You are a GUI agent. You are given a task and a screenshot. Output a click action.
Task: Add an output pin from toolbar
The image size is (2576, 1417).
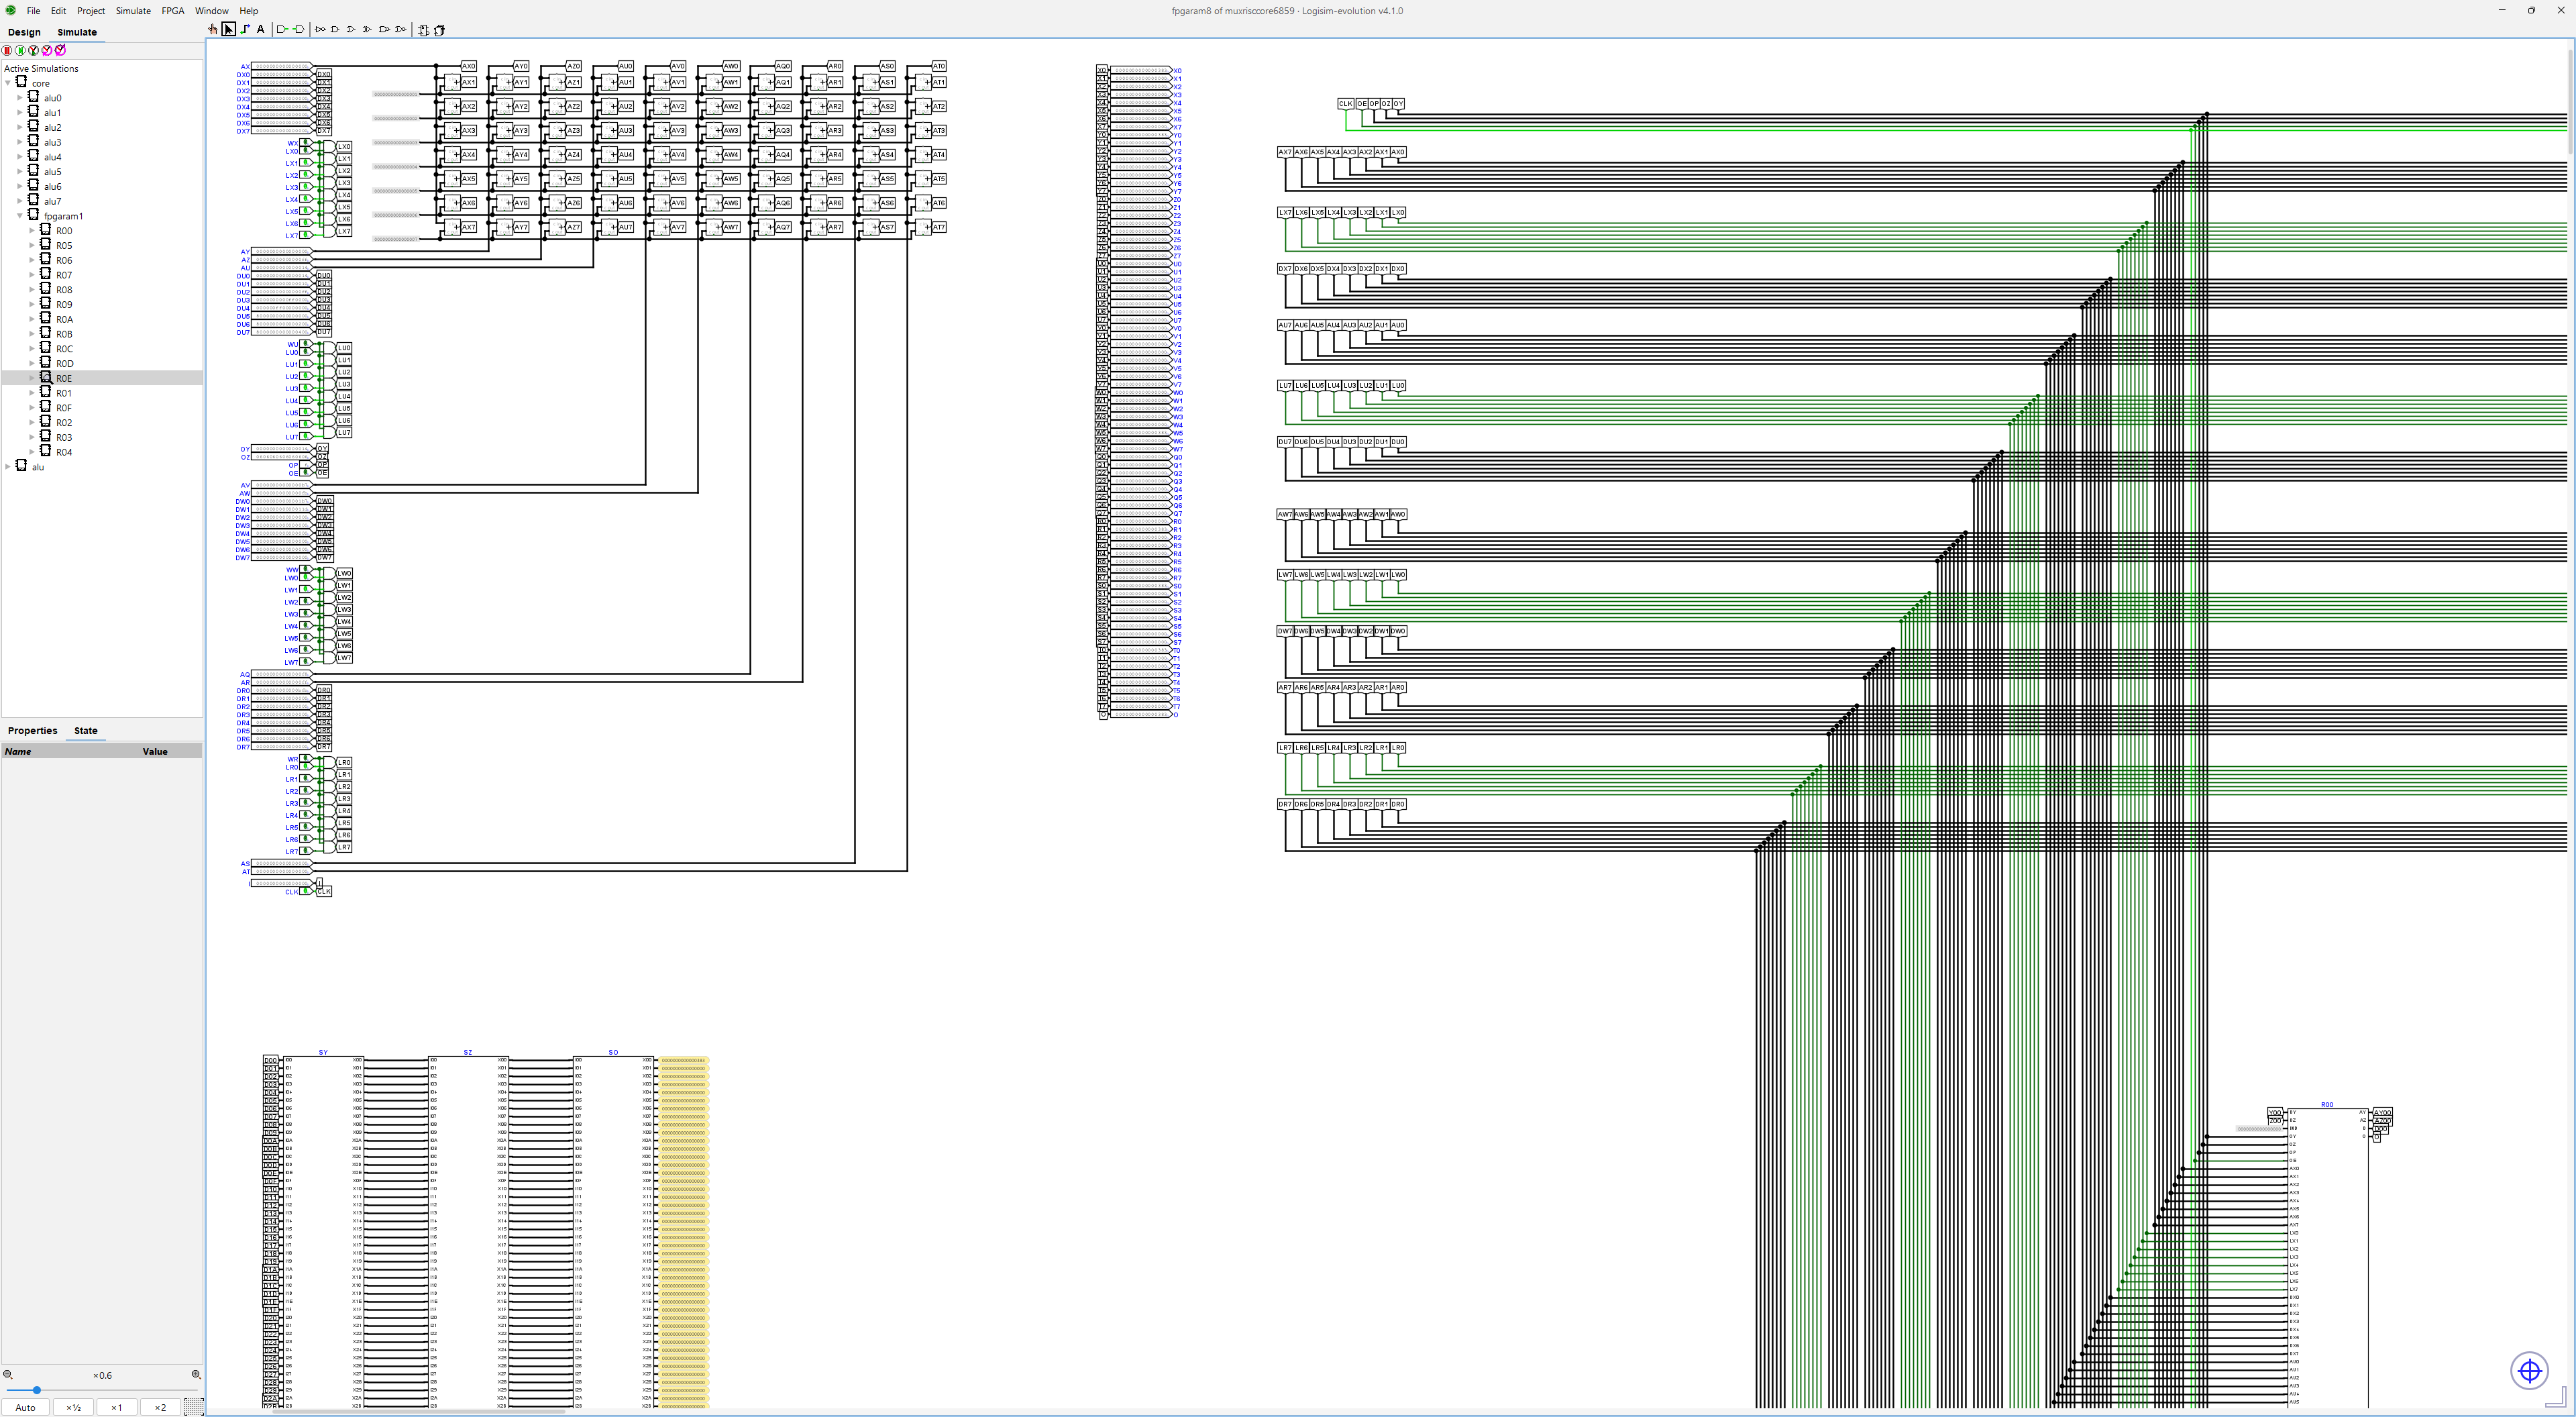(298, 29)
